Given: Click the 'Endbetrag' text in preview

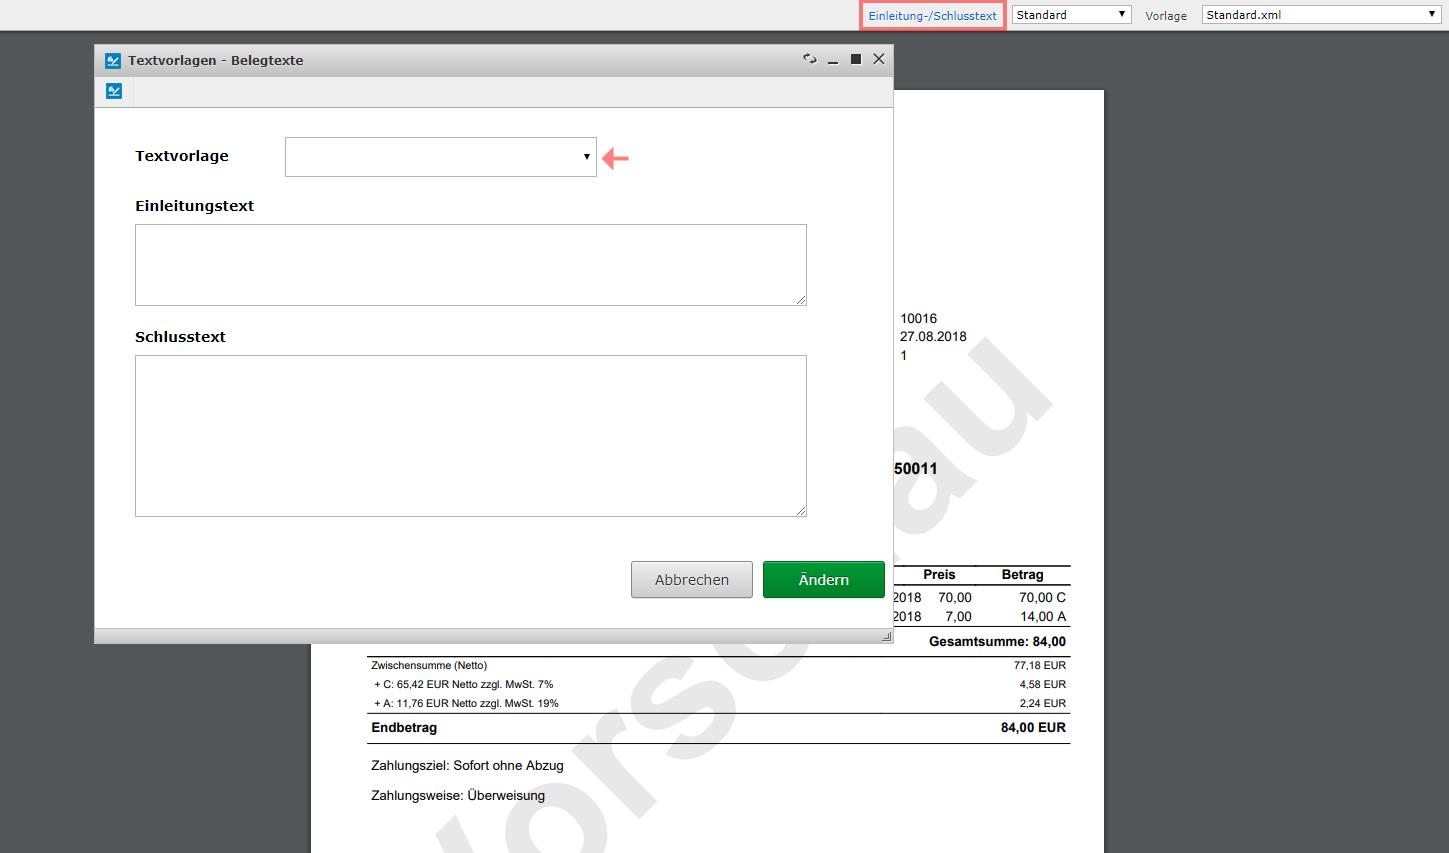Looking at the screenshot, I should (404, 728).
